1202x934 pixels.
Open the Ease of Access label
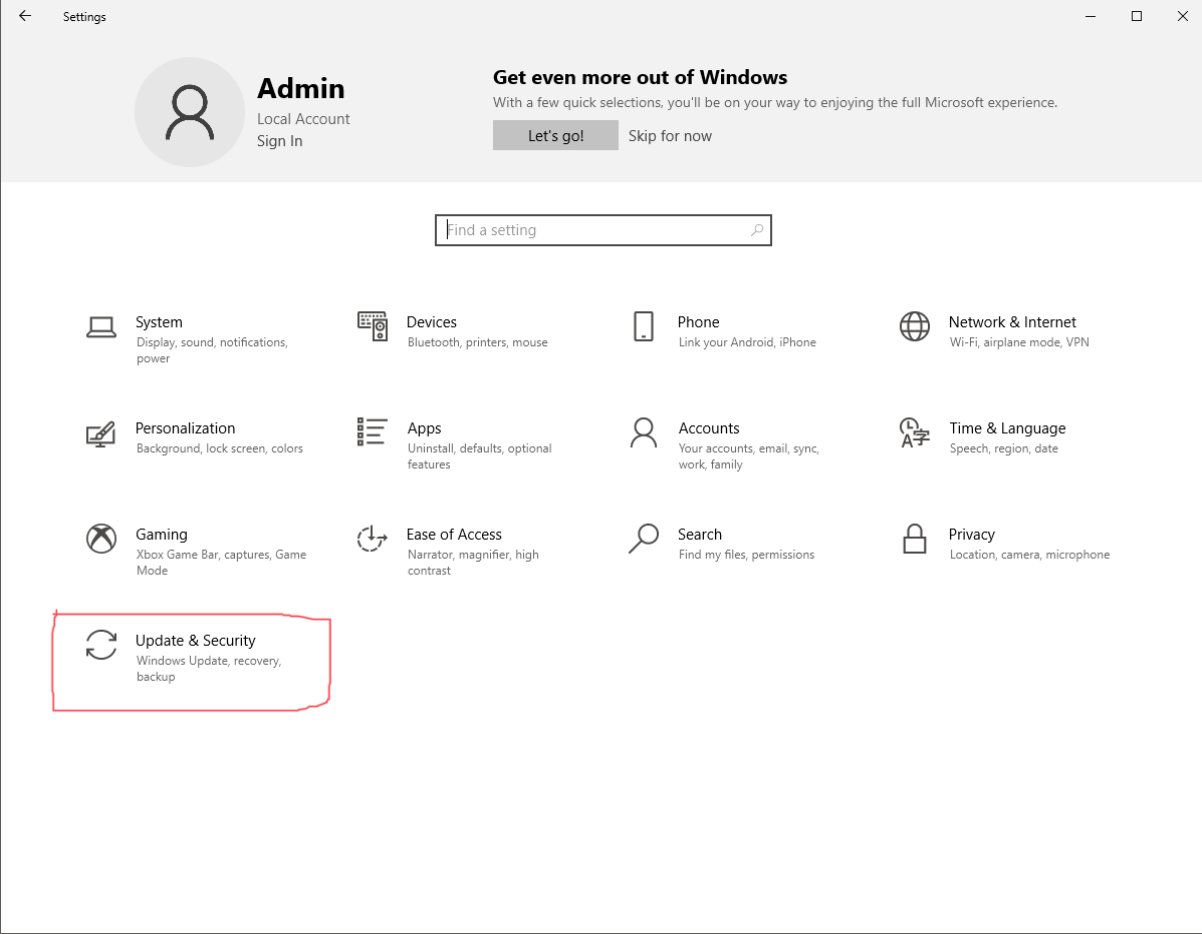455,534
